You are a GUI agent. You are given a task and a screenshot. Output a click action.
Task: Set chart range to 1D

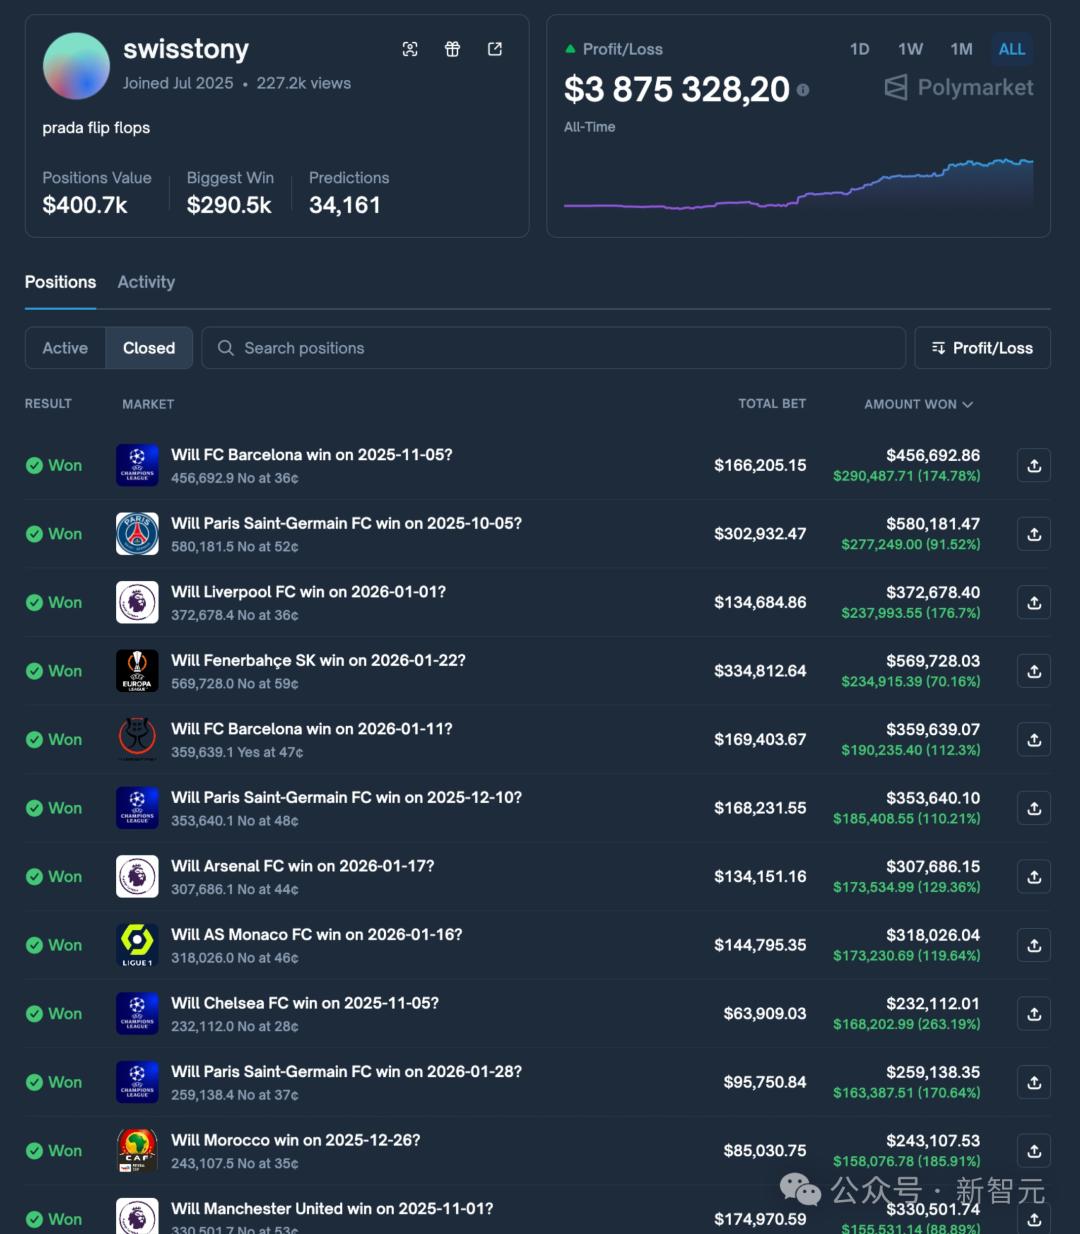coord(859,49)
